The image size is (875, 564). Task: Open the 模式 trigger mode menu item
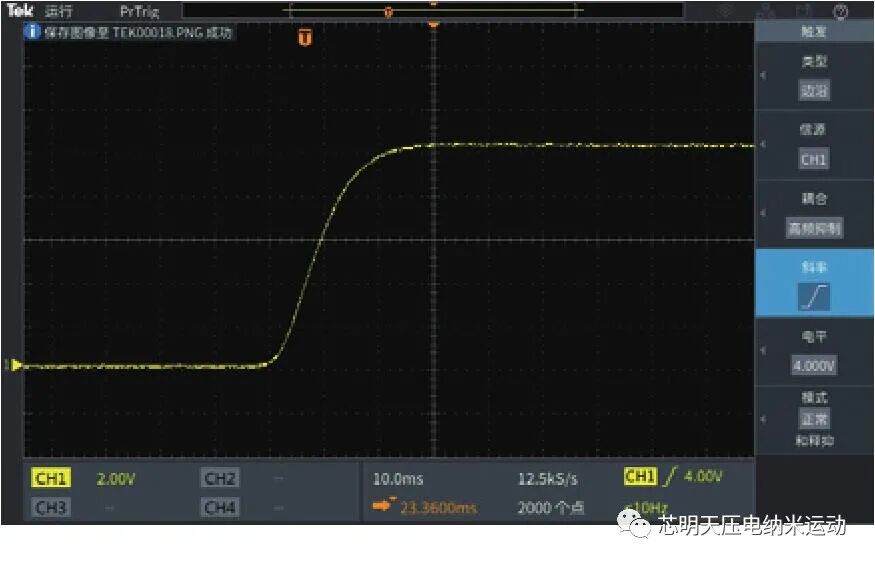[814, 420]
